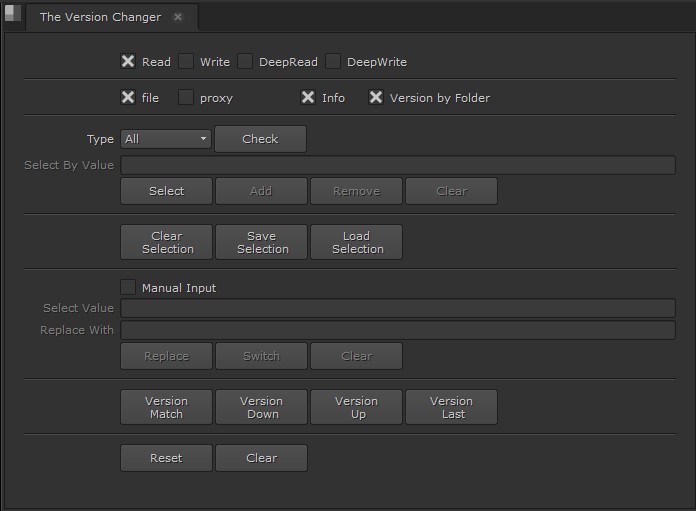Viewport: 696px width, 511px height.
Task: Tick the DeepWrite checkbox
Action: (333, 62)
